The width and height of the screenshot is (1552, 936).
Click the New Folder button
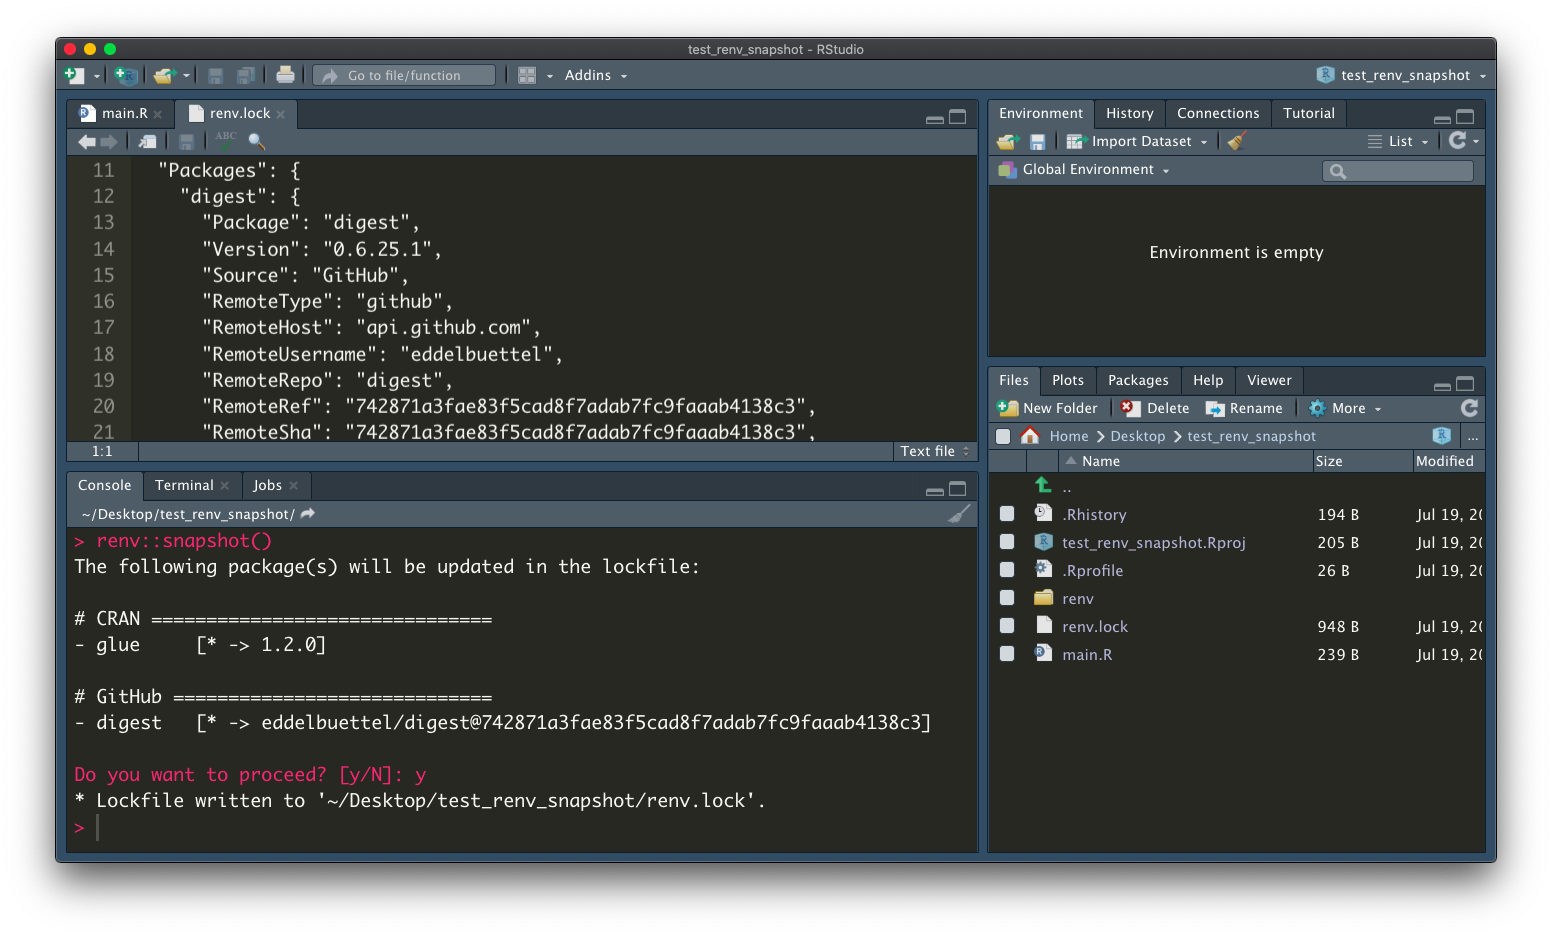1048,408
